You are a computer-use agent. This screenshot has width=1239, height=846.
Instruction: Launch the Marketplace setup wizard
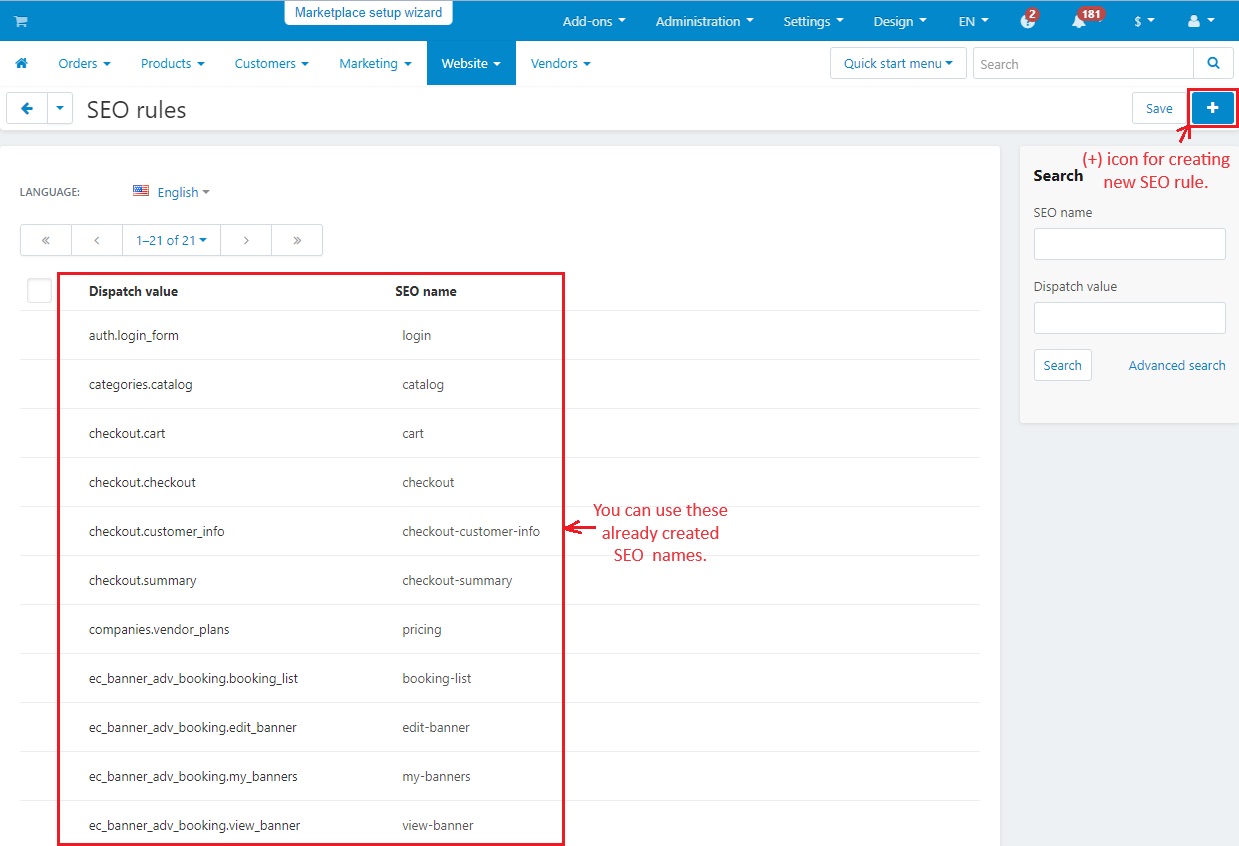pos(368,13)
